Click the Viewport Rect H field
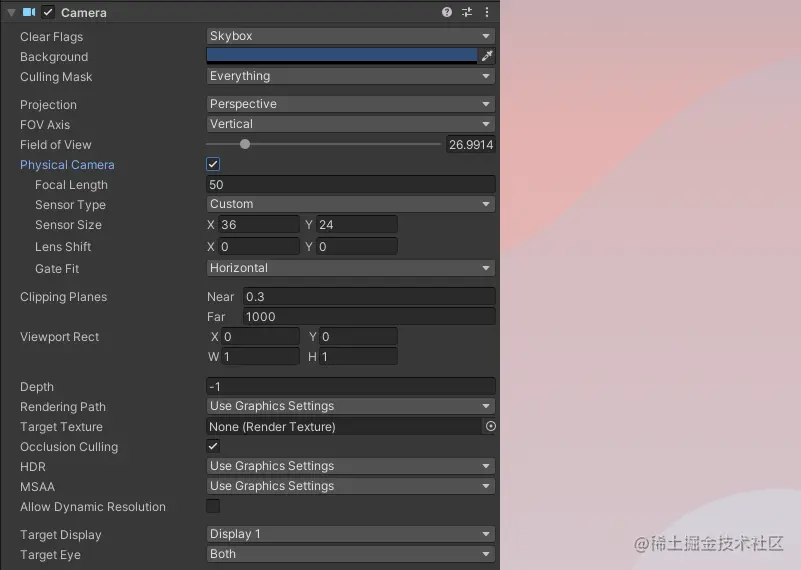Image resolution: width=801 pixels, height=570 pixels. 358,357
